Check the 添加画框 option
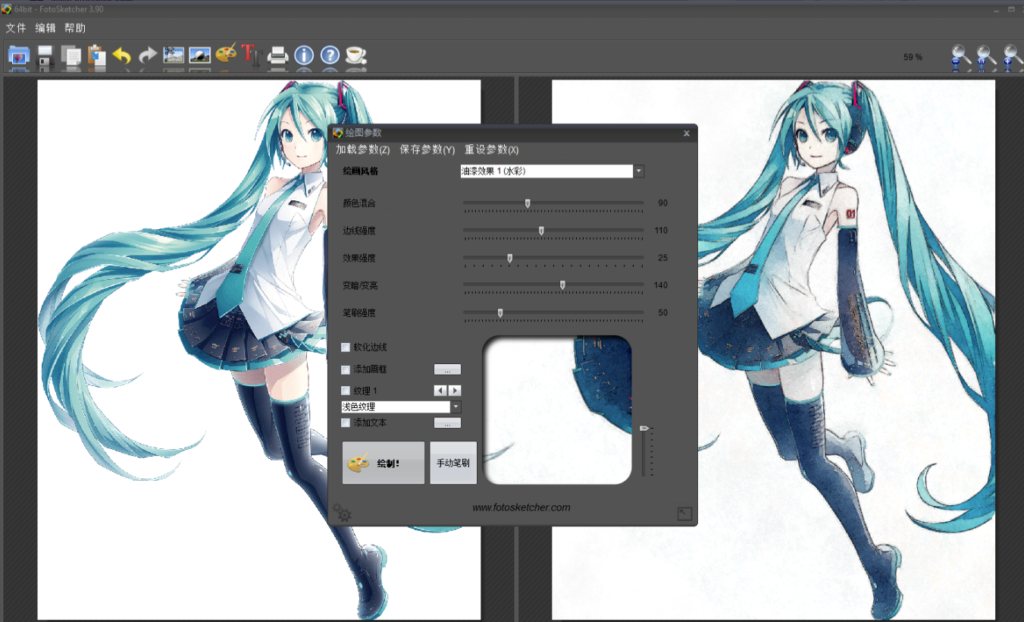 pos(346,369)
